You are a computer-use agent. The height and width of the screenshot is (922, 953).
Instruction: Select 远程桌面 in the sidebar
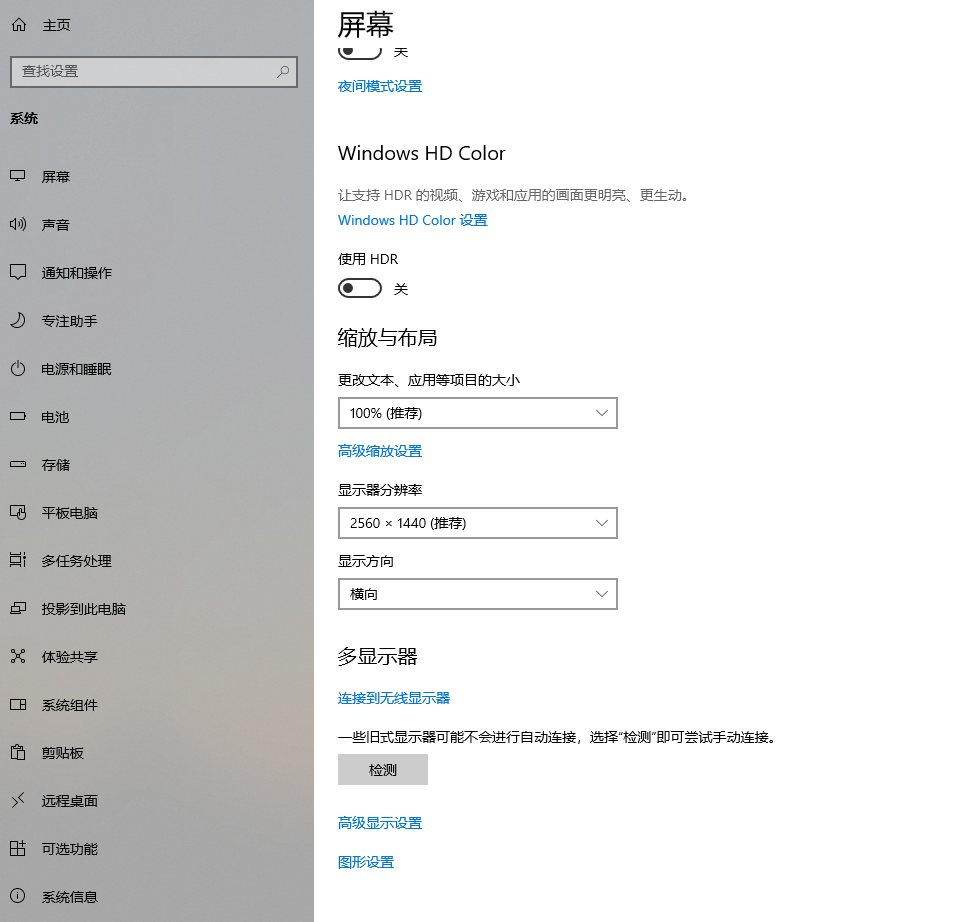tap(69, 801)
